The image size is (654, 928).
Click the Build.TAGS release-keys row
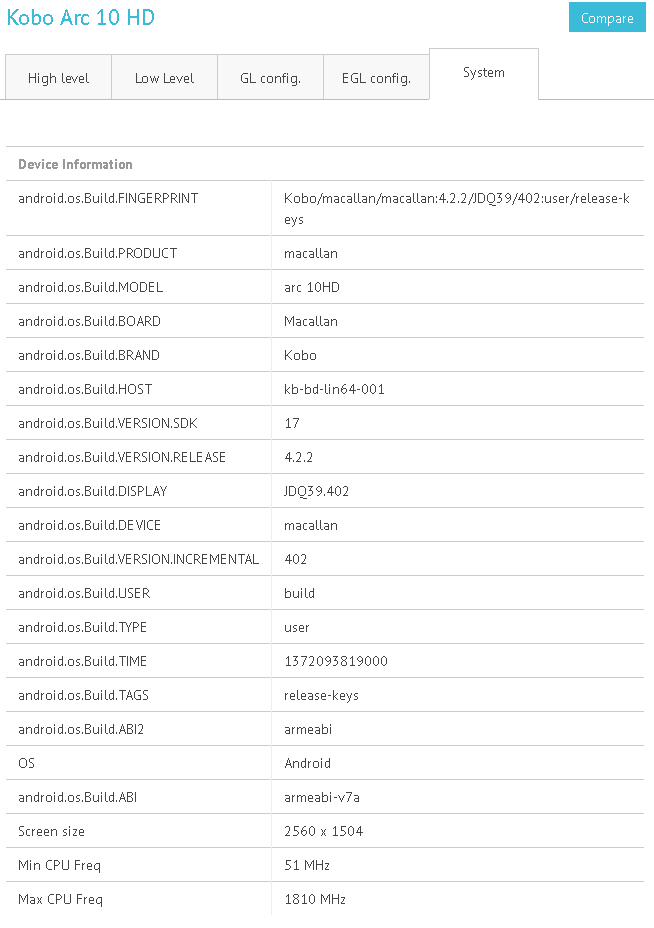[x=319, y=695]
